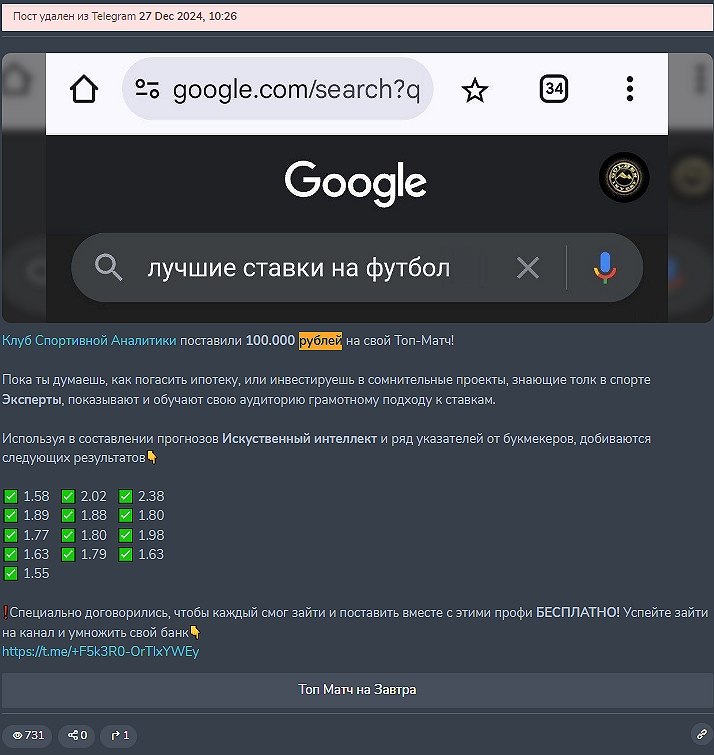
Task: Click the odds value 1.55
Action: tap(36, 573)
